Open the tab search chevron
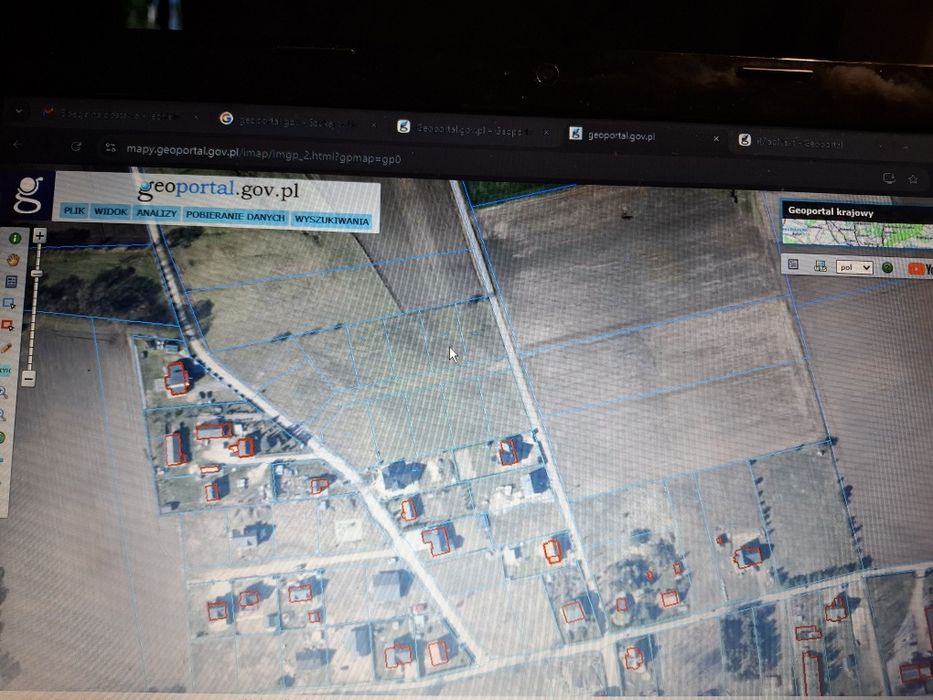Screen dimensions: 933x700 18,111
